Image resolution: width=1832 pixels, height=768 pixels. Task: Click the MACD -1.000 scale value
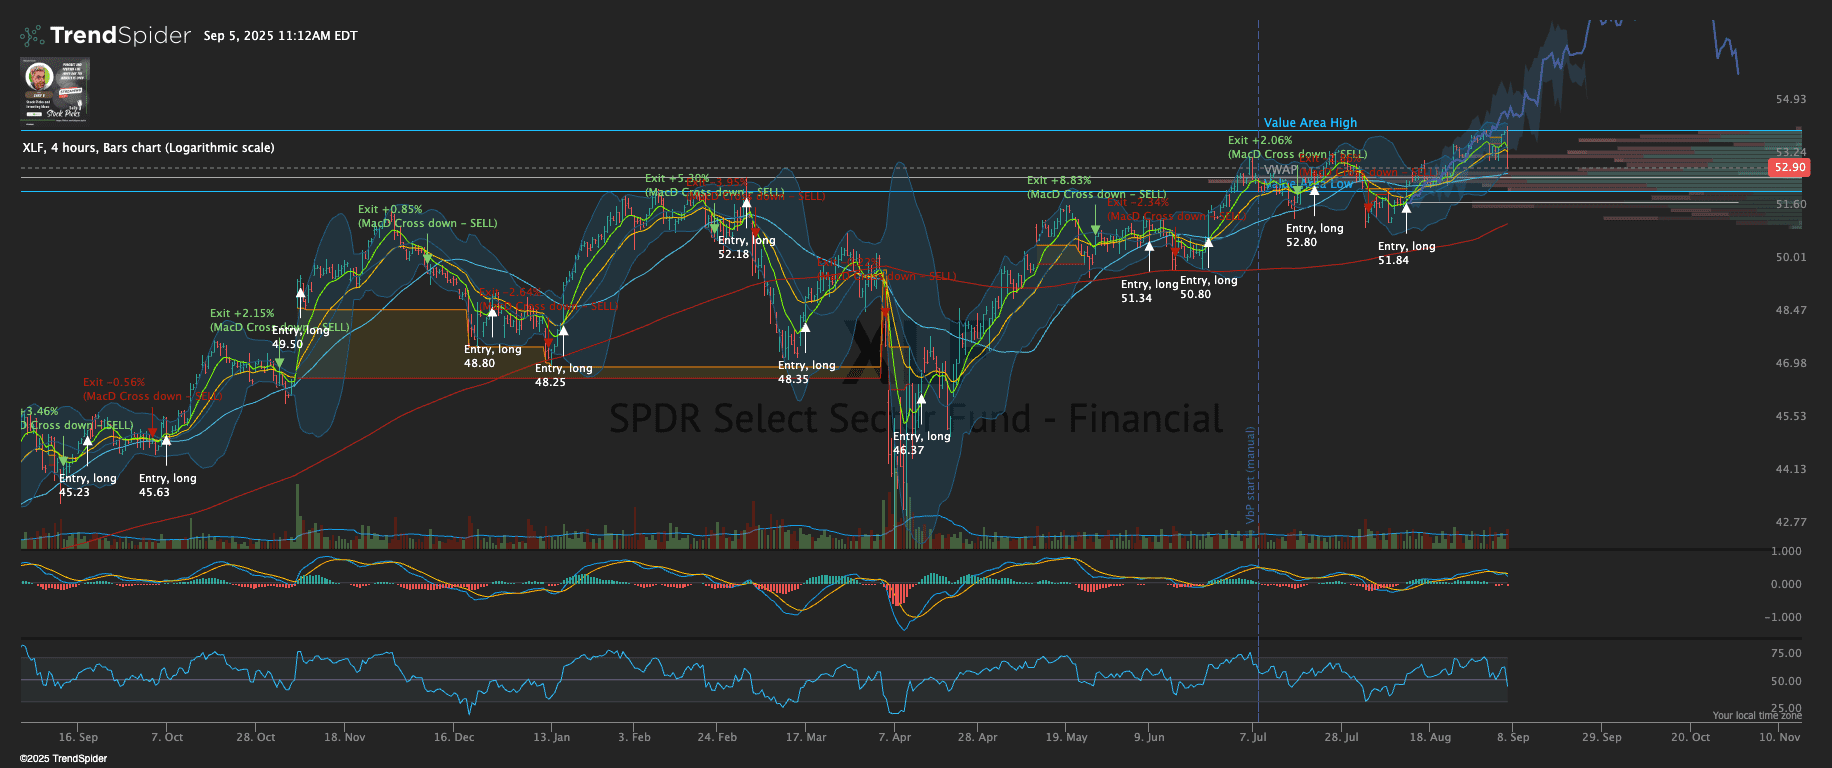point(1783,617)
